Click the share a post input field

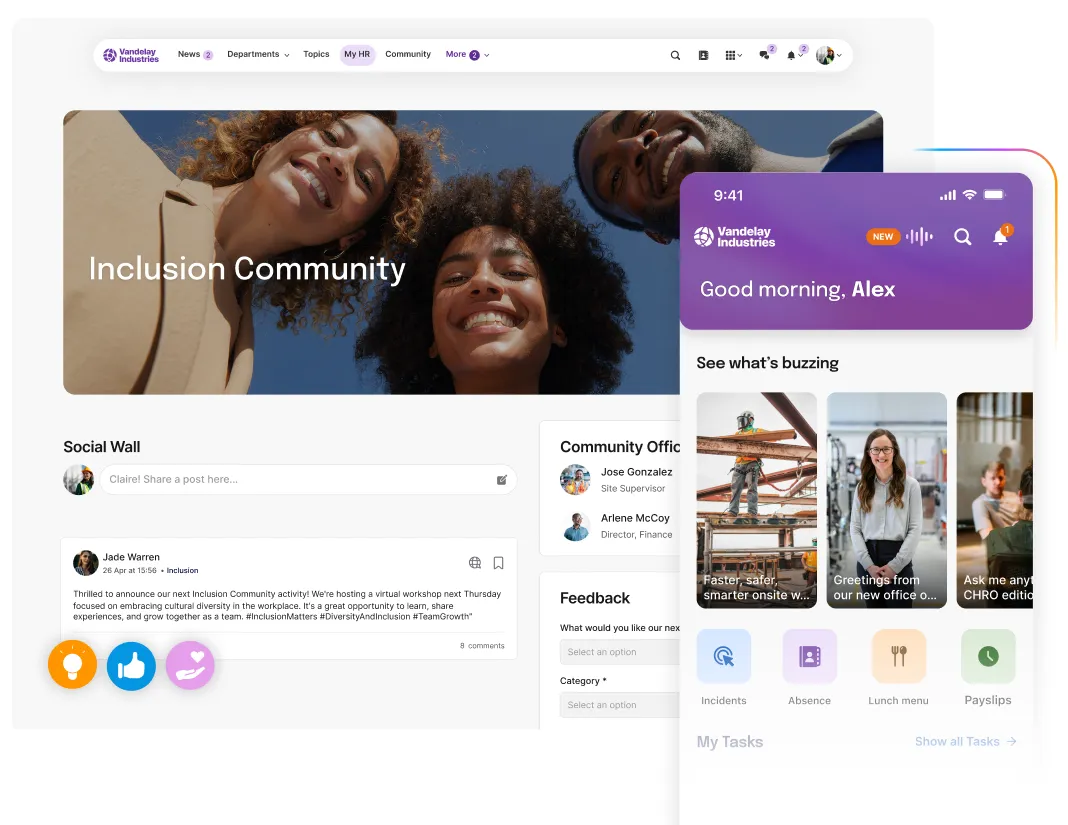pos(300,479)
